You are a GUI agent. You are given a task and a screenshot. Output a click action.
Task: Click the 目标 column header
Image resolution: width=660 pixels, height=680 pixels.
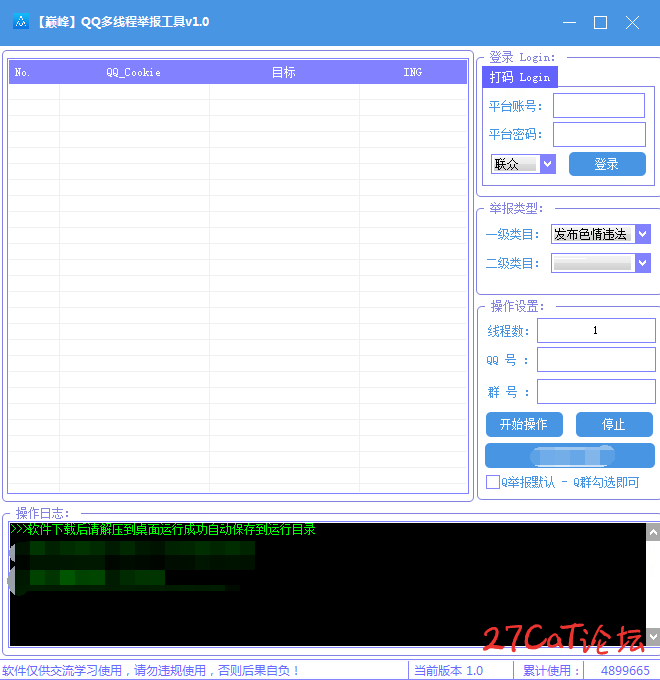[x=284, y=72]
